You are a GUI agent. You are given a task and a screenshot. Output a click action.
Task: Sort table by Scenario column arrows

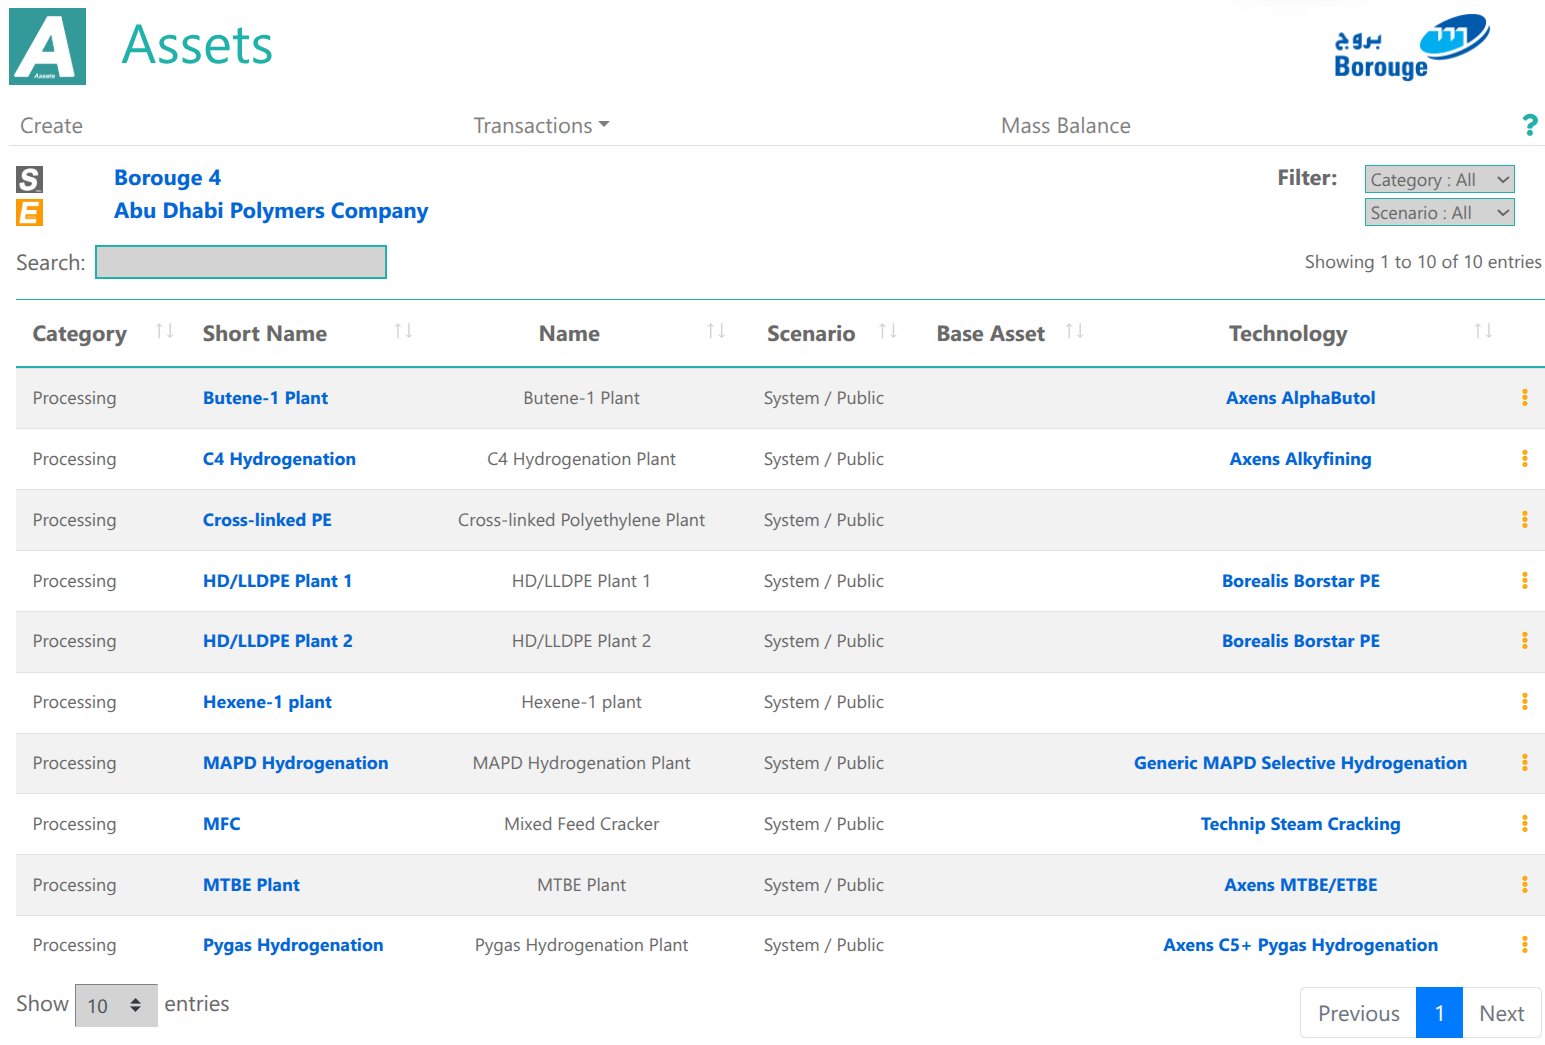pyautogui.click(x=888, y=331)
